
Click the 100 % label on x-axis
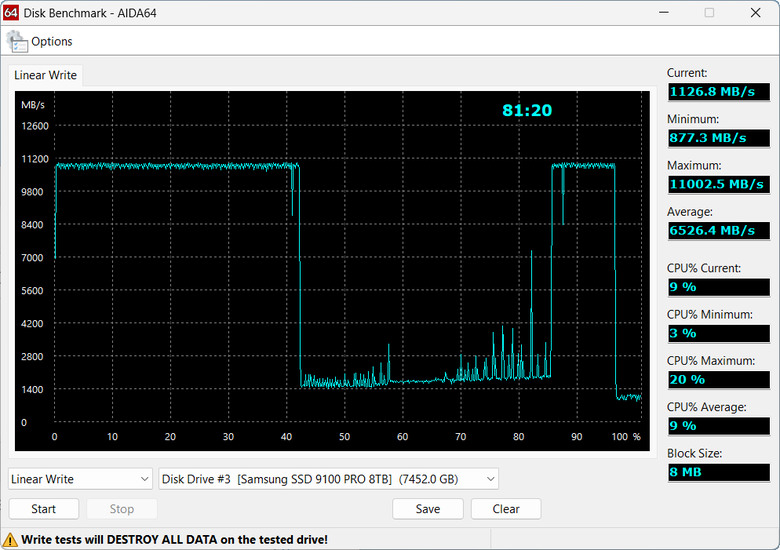point(626,437)
